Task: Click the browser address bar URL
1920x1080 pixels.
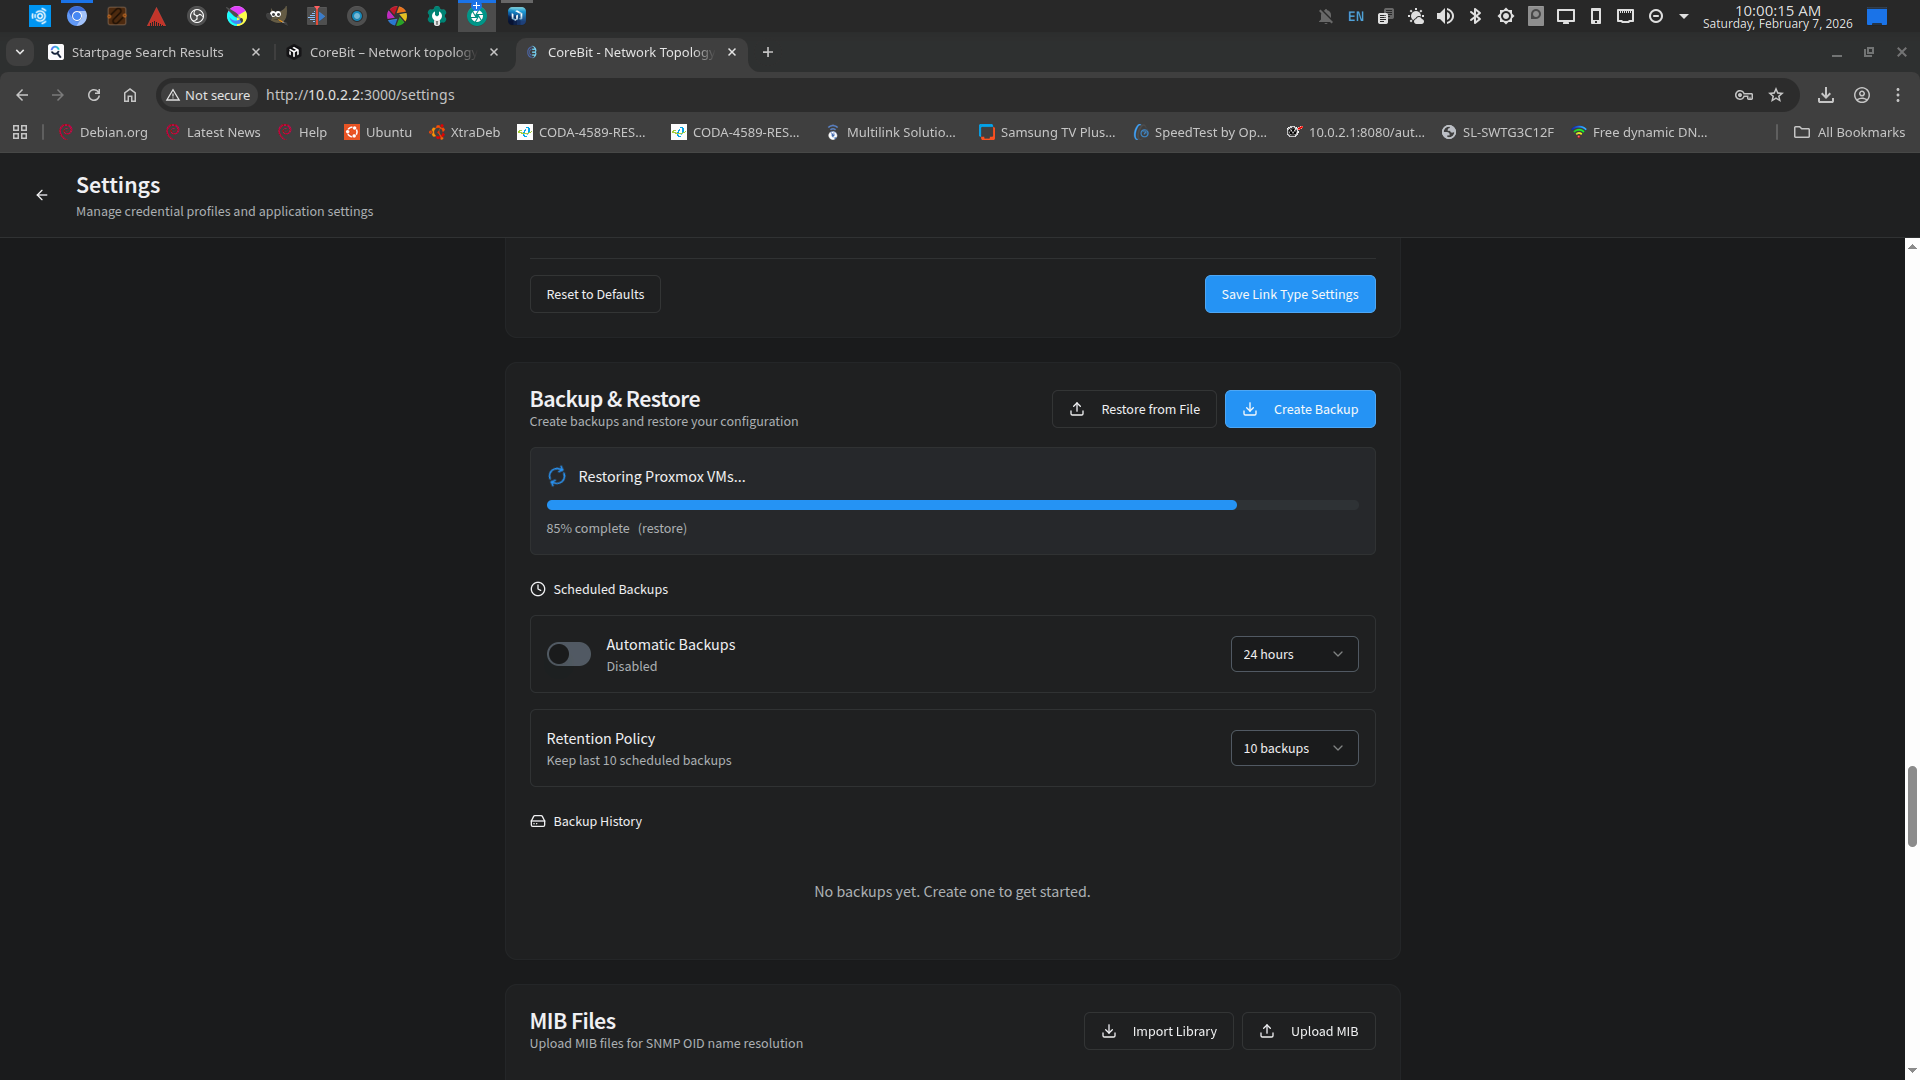Action: pyautogui.click(x=360, y=95)
